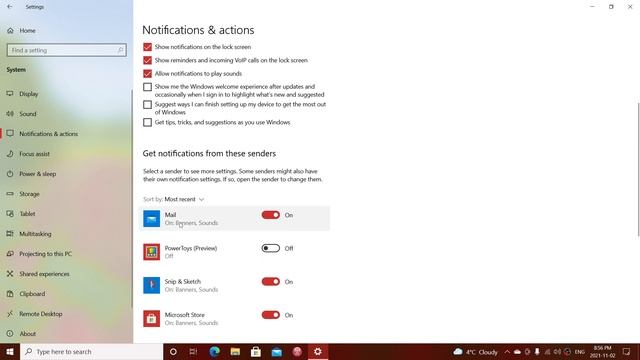Check Suggest ways to finish setting up
This screenshot has height=360, width=640.
point(147,105)
